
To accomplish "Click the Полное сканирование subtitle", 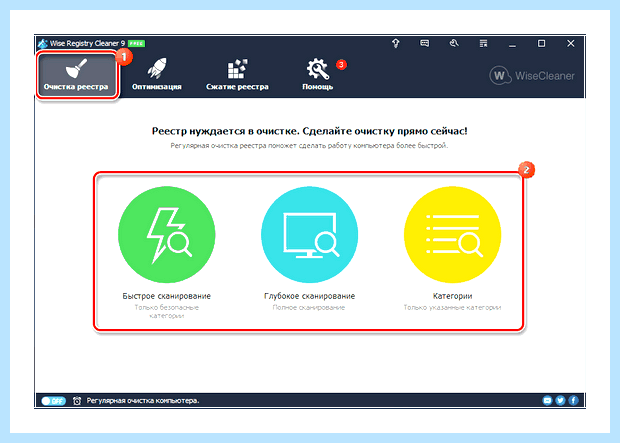I will (309, 307).
